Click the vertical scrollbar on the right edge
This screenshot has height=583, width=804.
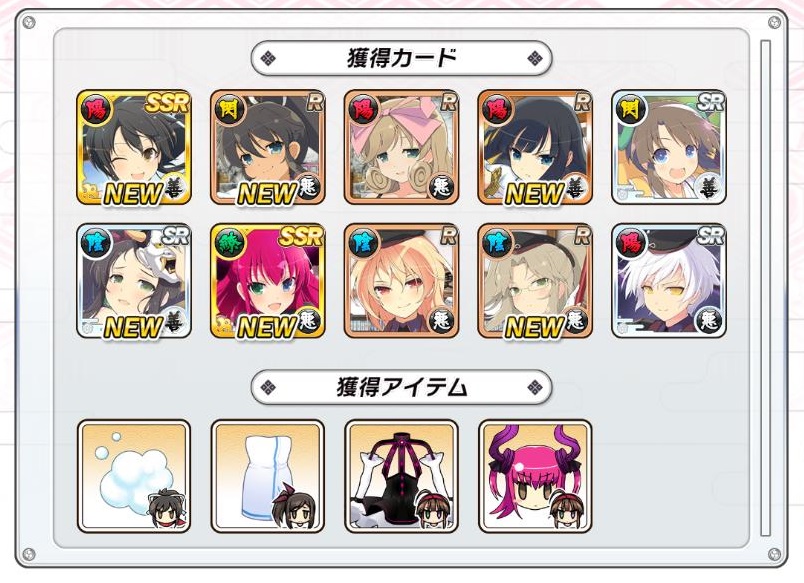coord(766,288)
